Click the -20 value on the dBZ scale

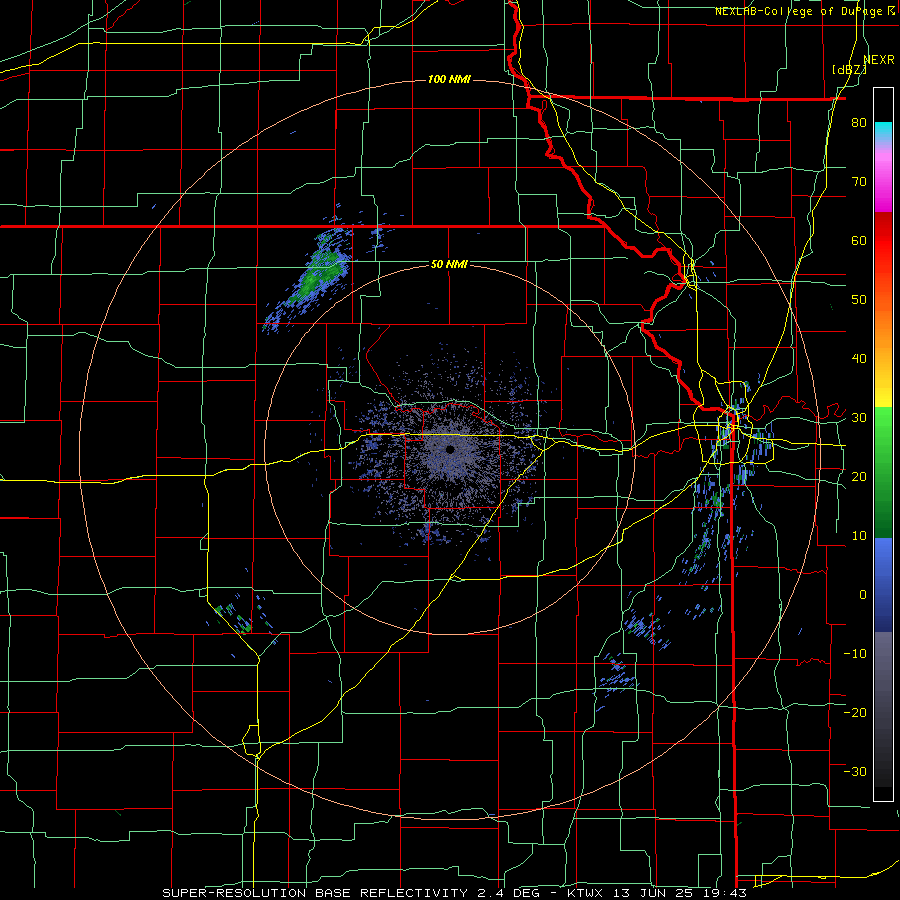point(855,713)
